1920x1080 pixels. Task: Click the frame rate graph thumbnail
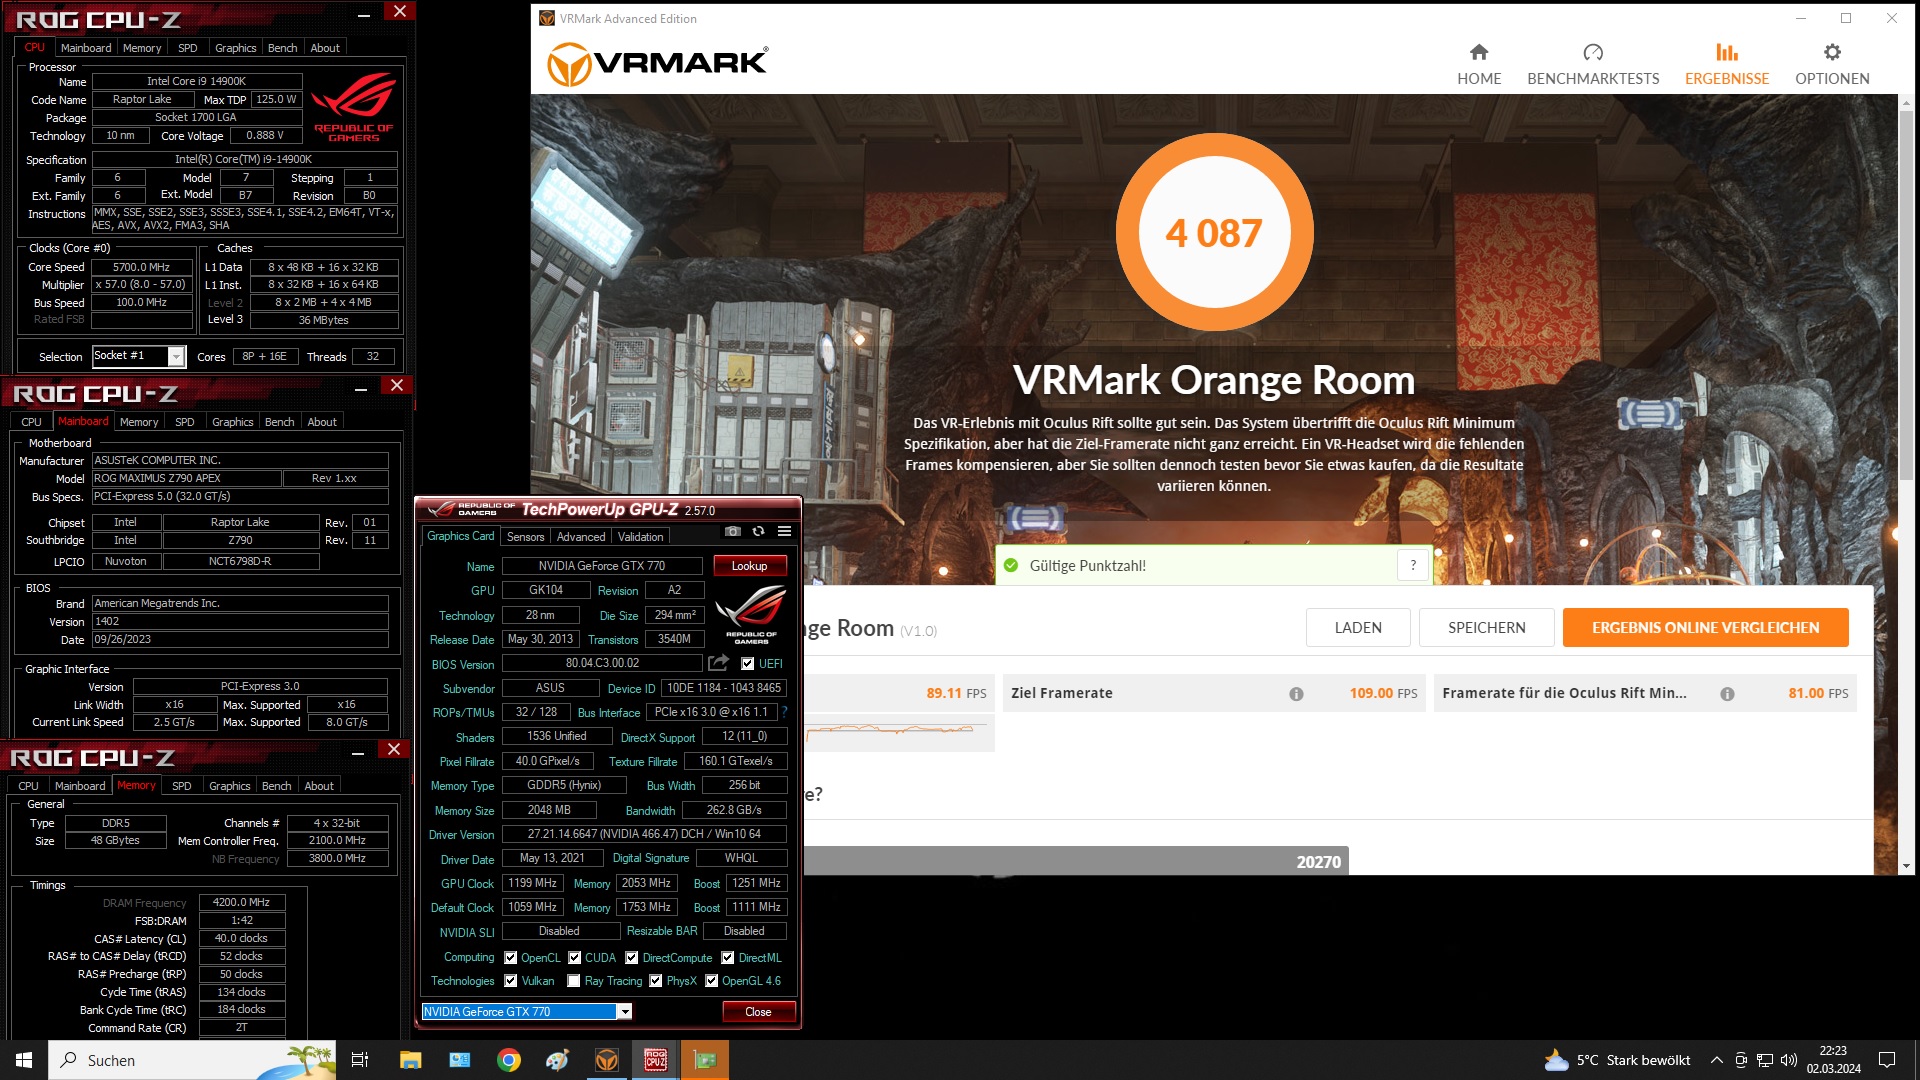click(x=900, y=732)
